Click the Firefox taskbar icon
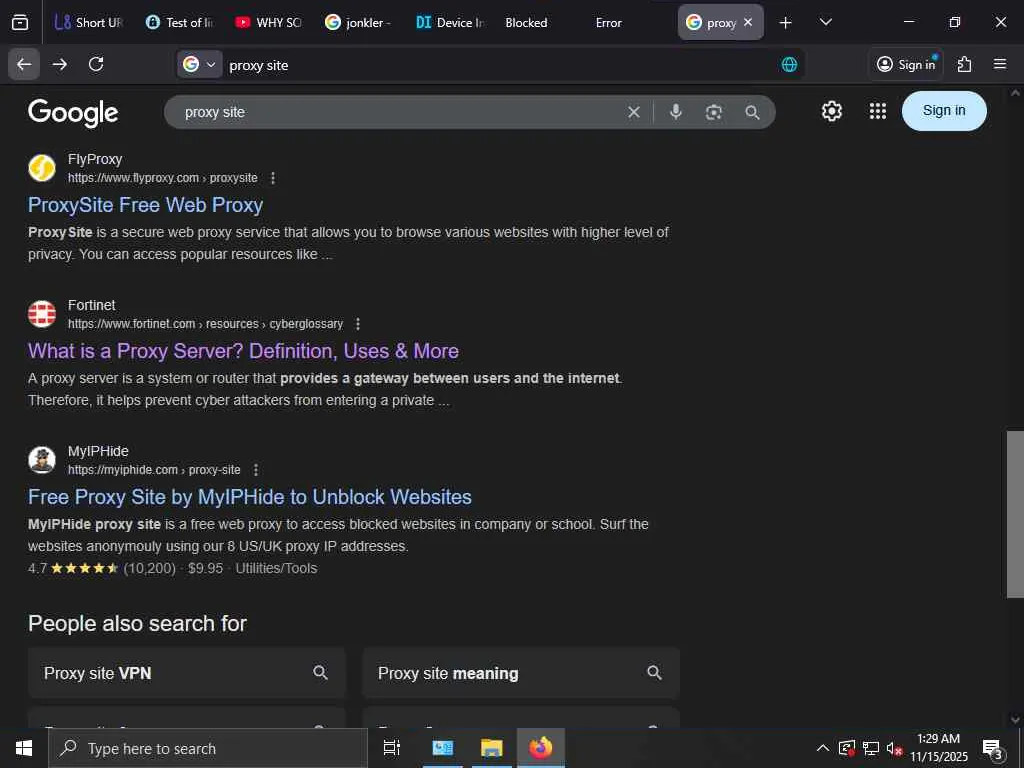The width and height of the screenshot is (1024, 768). (541, 748)
